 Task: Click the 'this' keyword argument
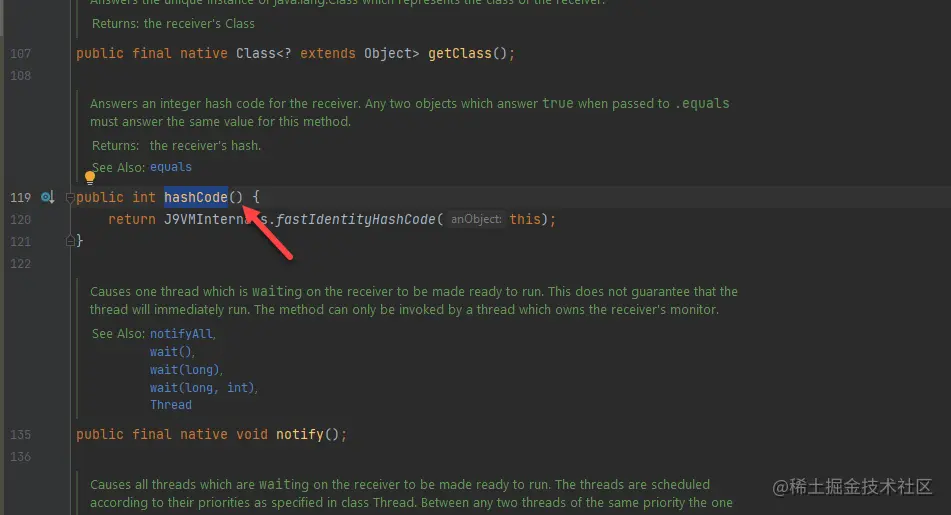[x=525, y=219]
